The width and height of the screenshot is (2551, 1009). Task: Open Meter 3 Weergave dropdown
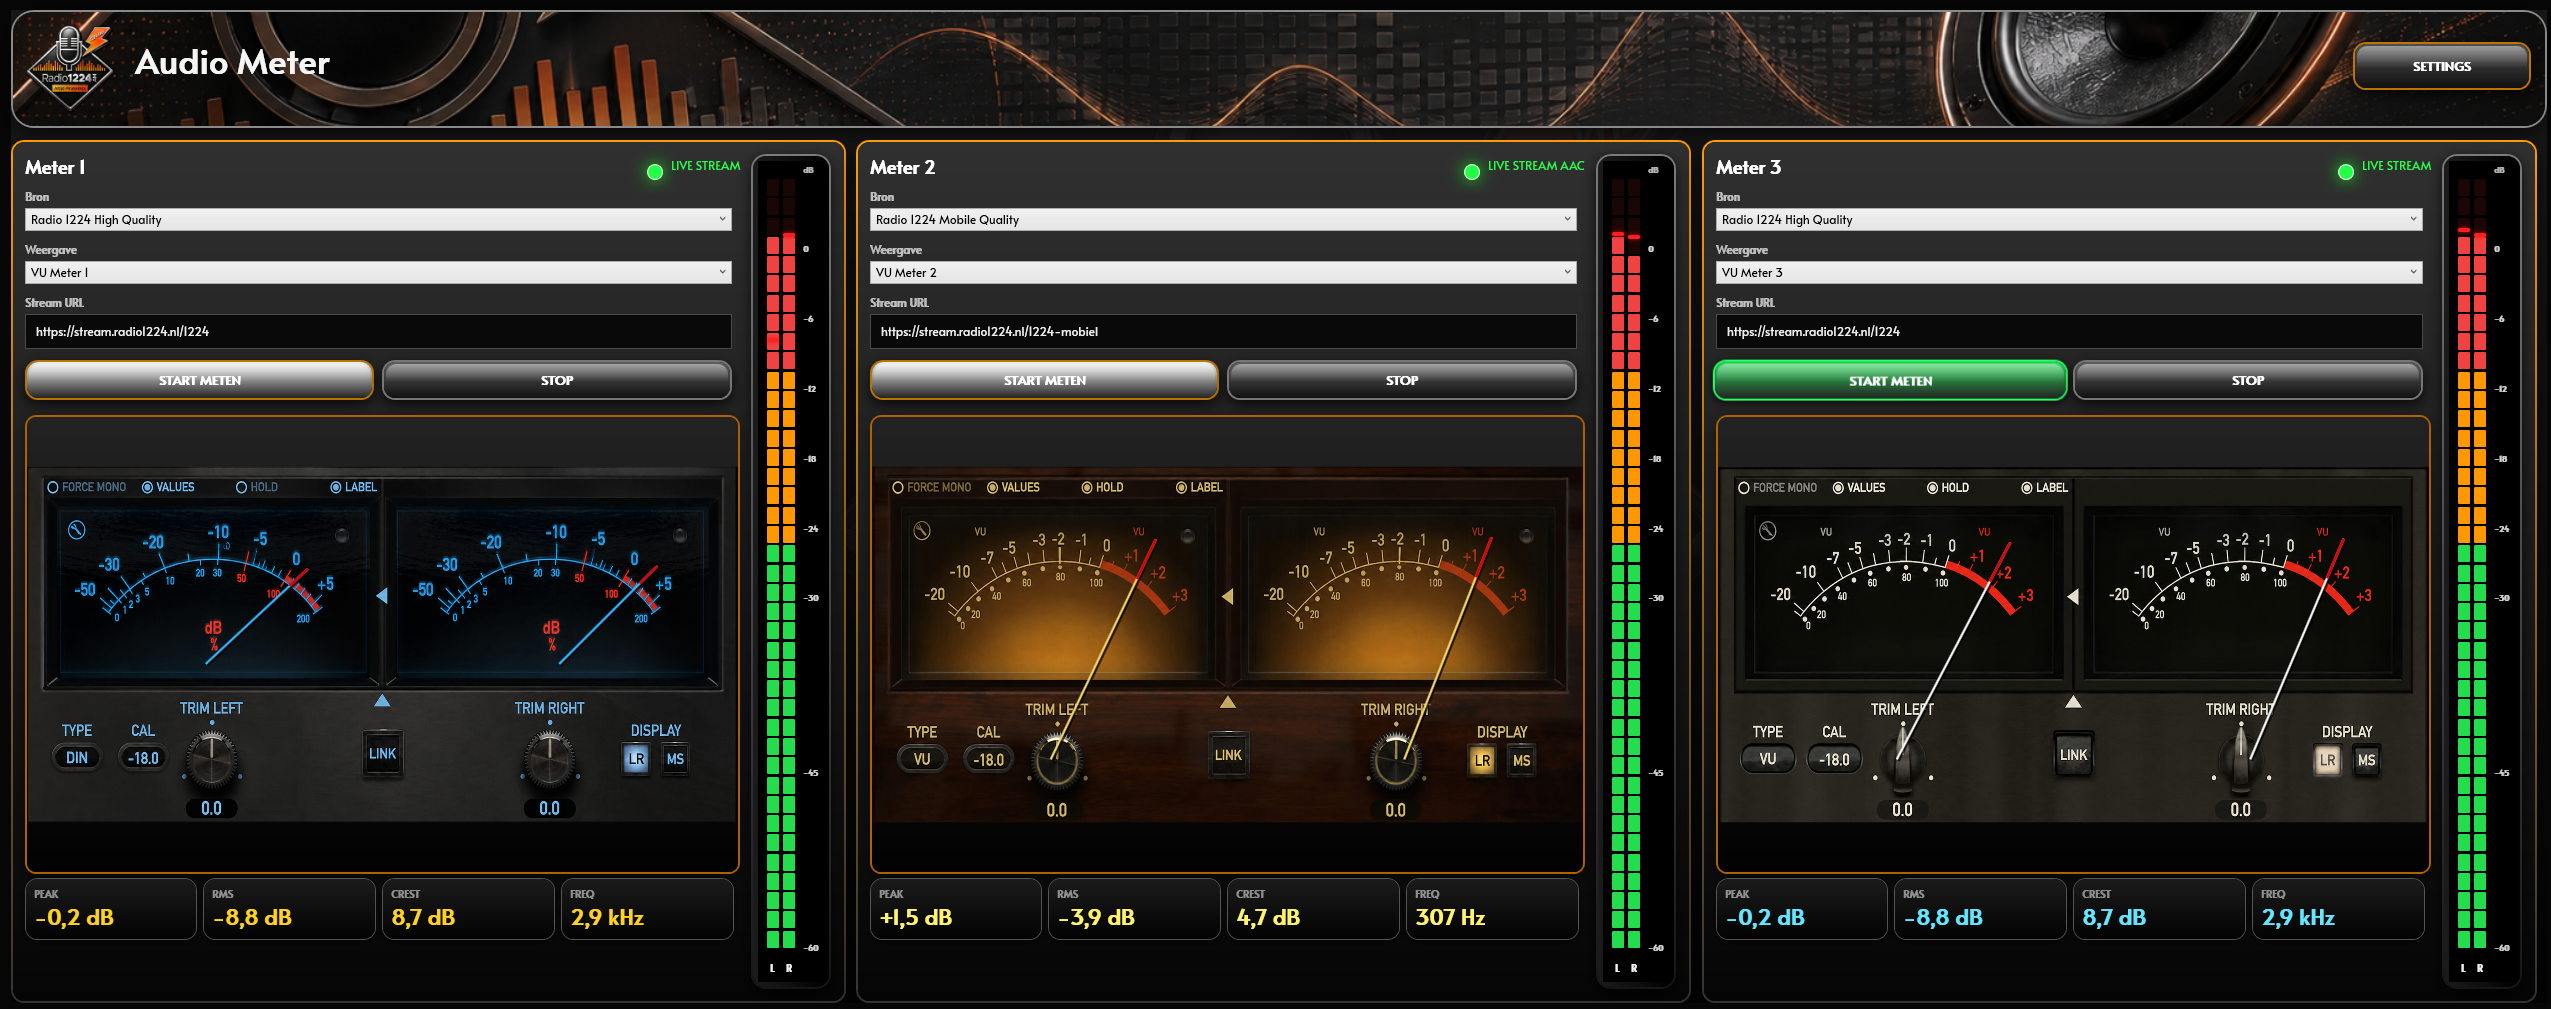pos(2069,272)
